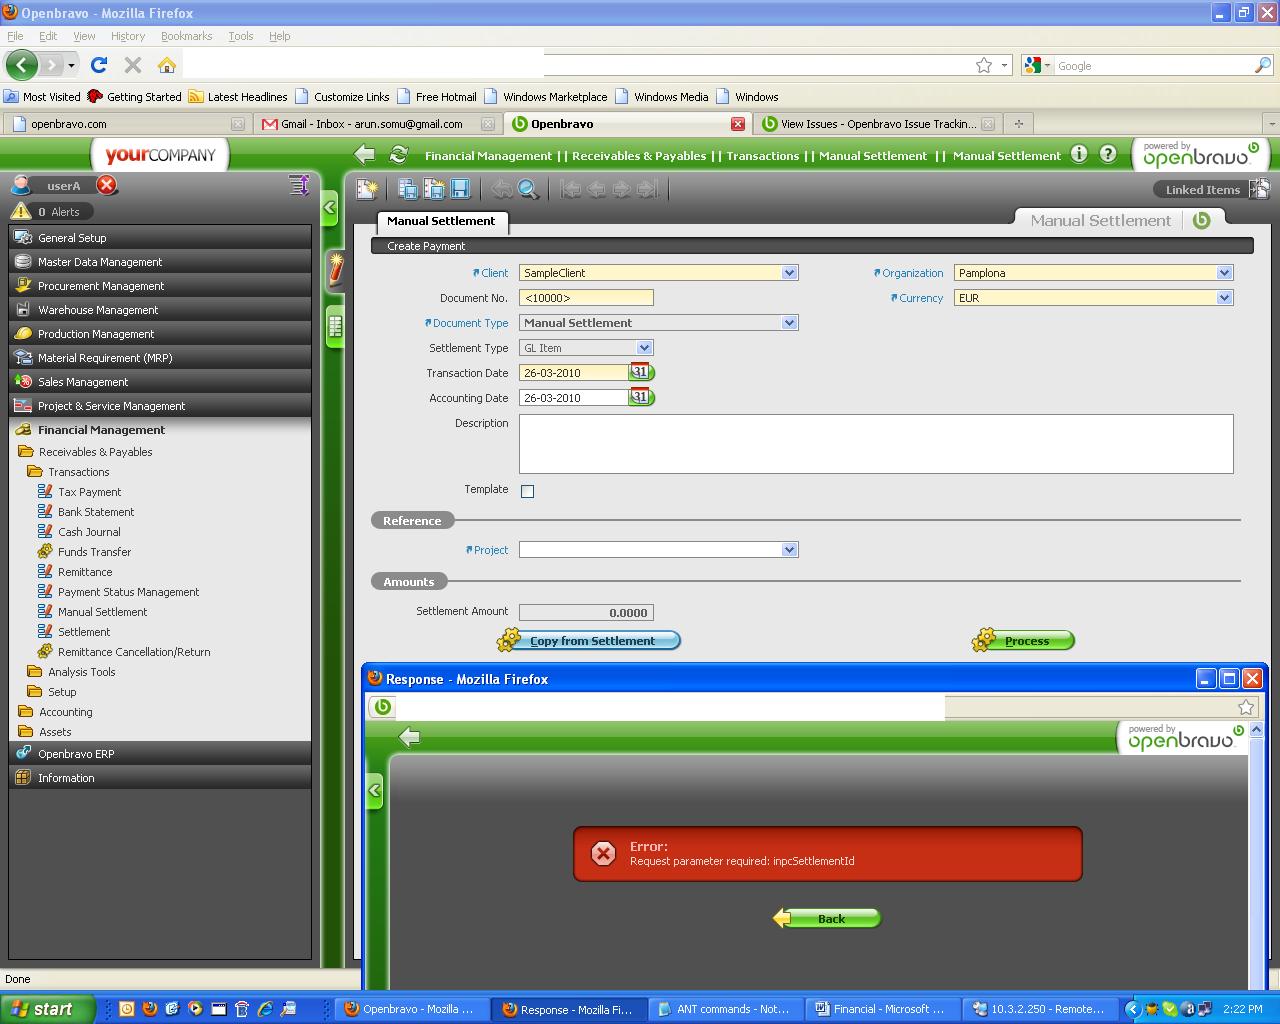
Task: Click the Openbravo refresh icon in header
Action: (398, 154)
